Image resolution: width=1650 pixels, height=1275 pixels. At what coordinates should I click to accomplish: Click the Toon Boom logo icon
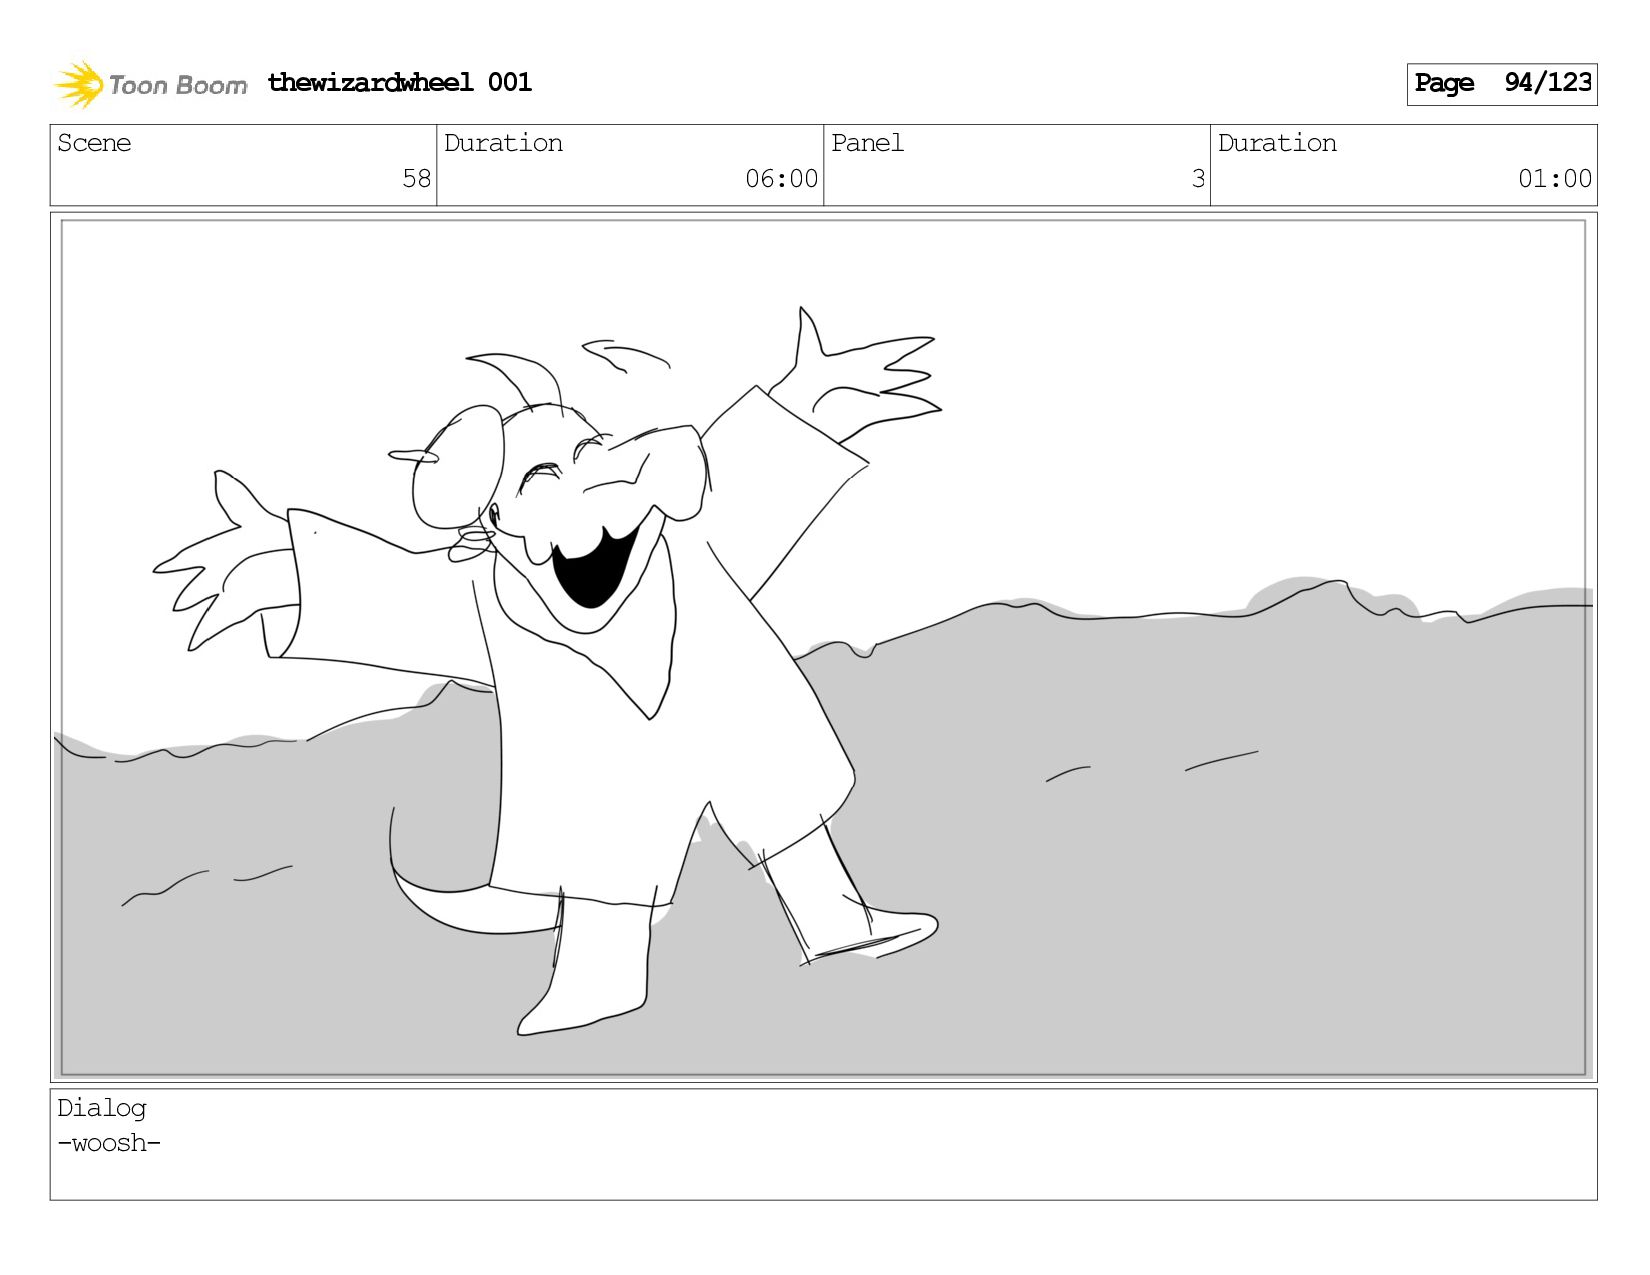pyautogui.click(x=79, y=84)
